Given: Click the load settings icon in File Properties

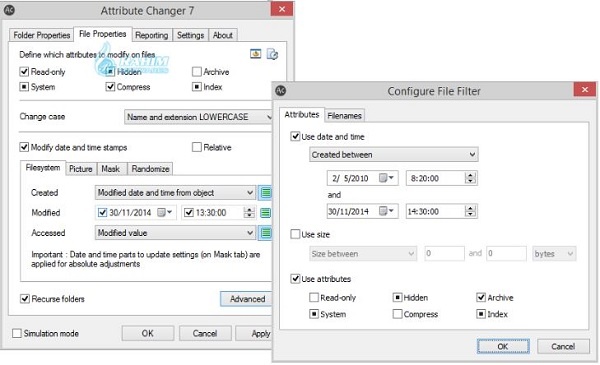Looking at the screenshot, I should point(256,54).
